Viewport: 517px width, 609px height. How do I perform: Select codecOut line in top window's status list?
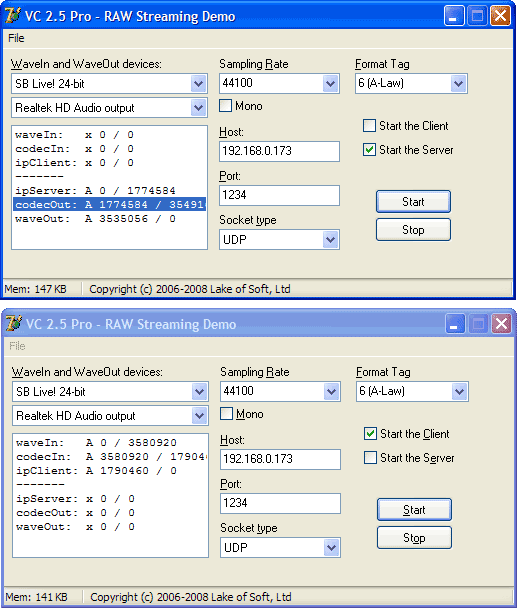110,205
